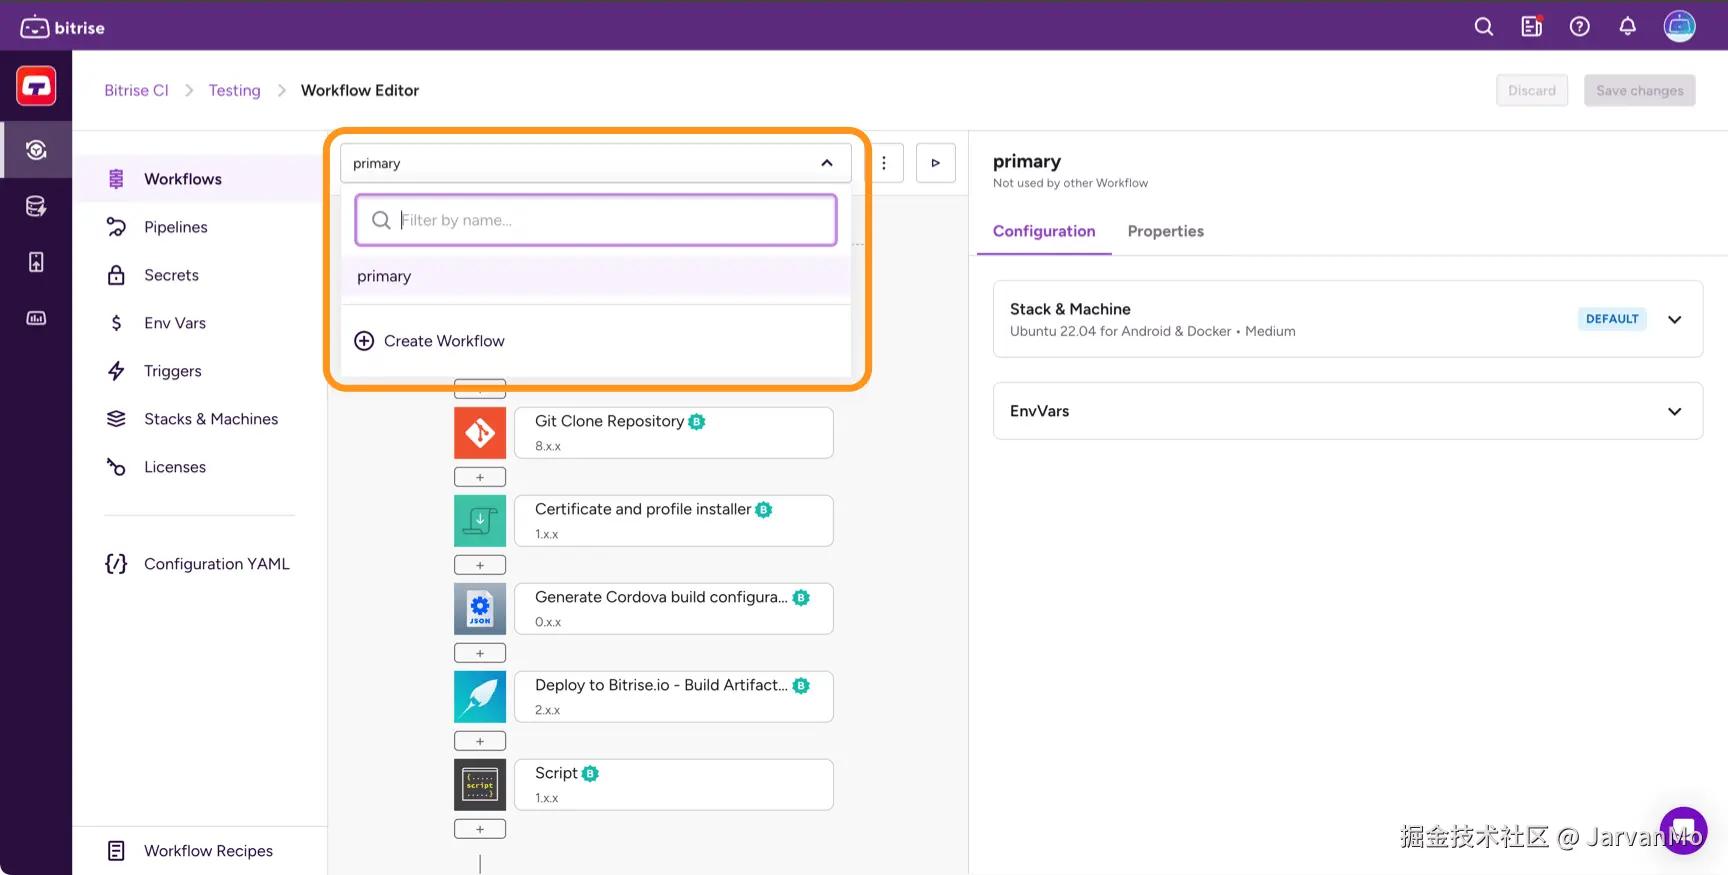Open the help question mark icon
The width and height of the screenshot is (1728, 875).
pos(1579,27)
